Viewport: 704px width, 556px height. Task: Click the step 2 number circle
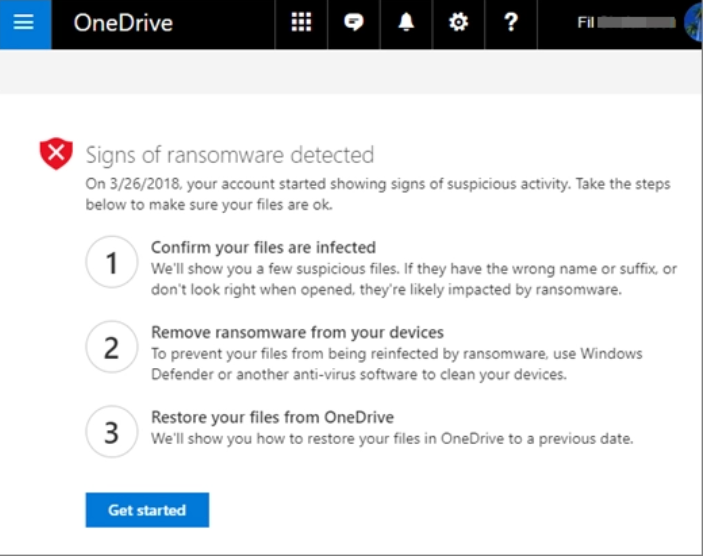tap(112, 347)
